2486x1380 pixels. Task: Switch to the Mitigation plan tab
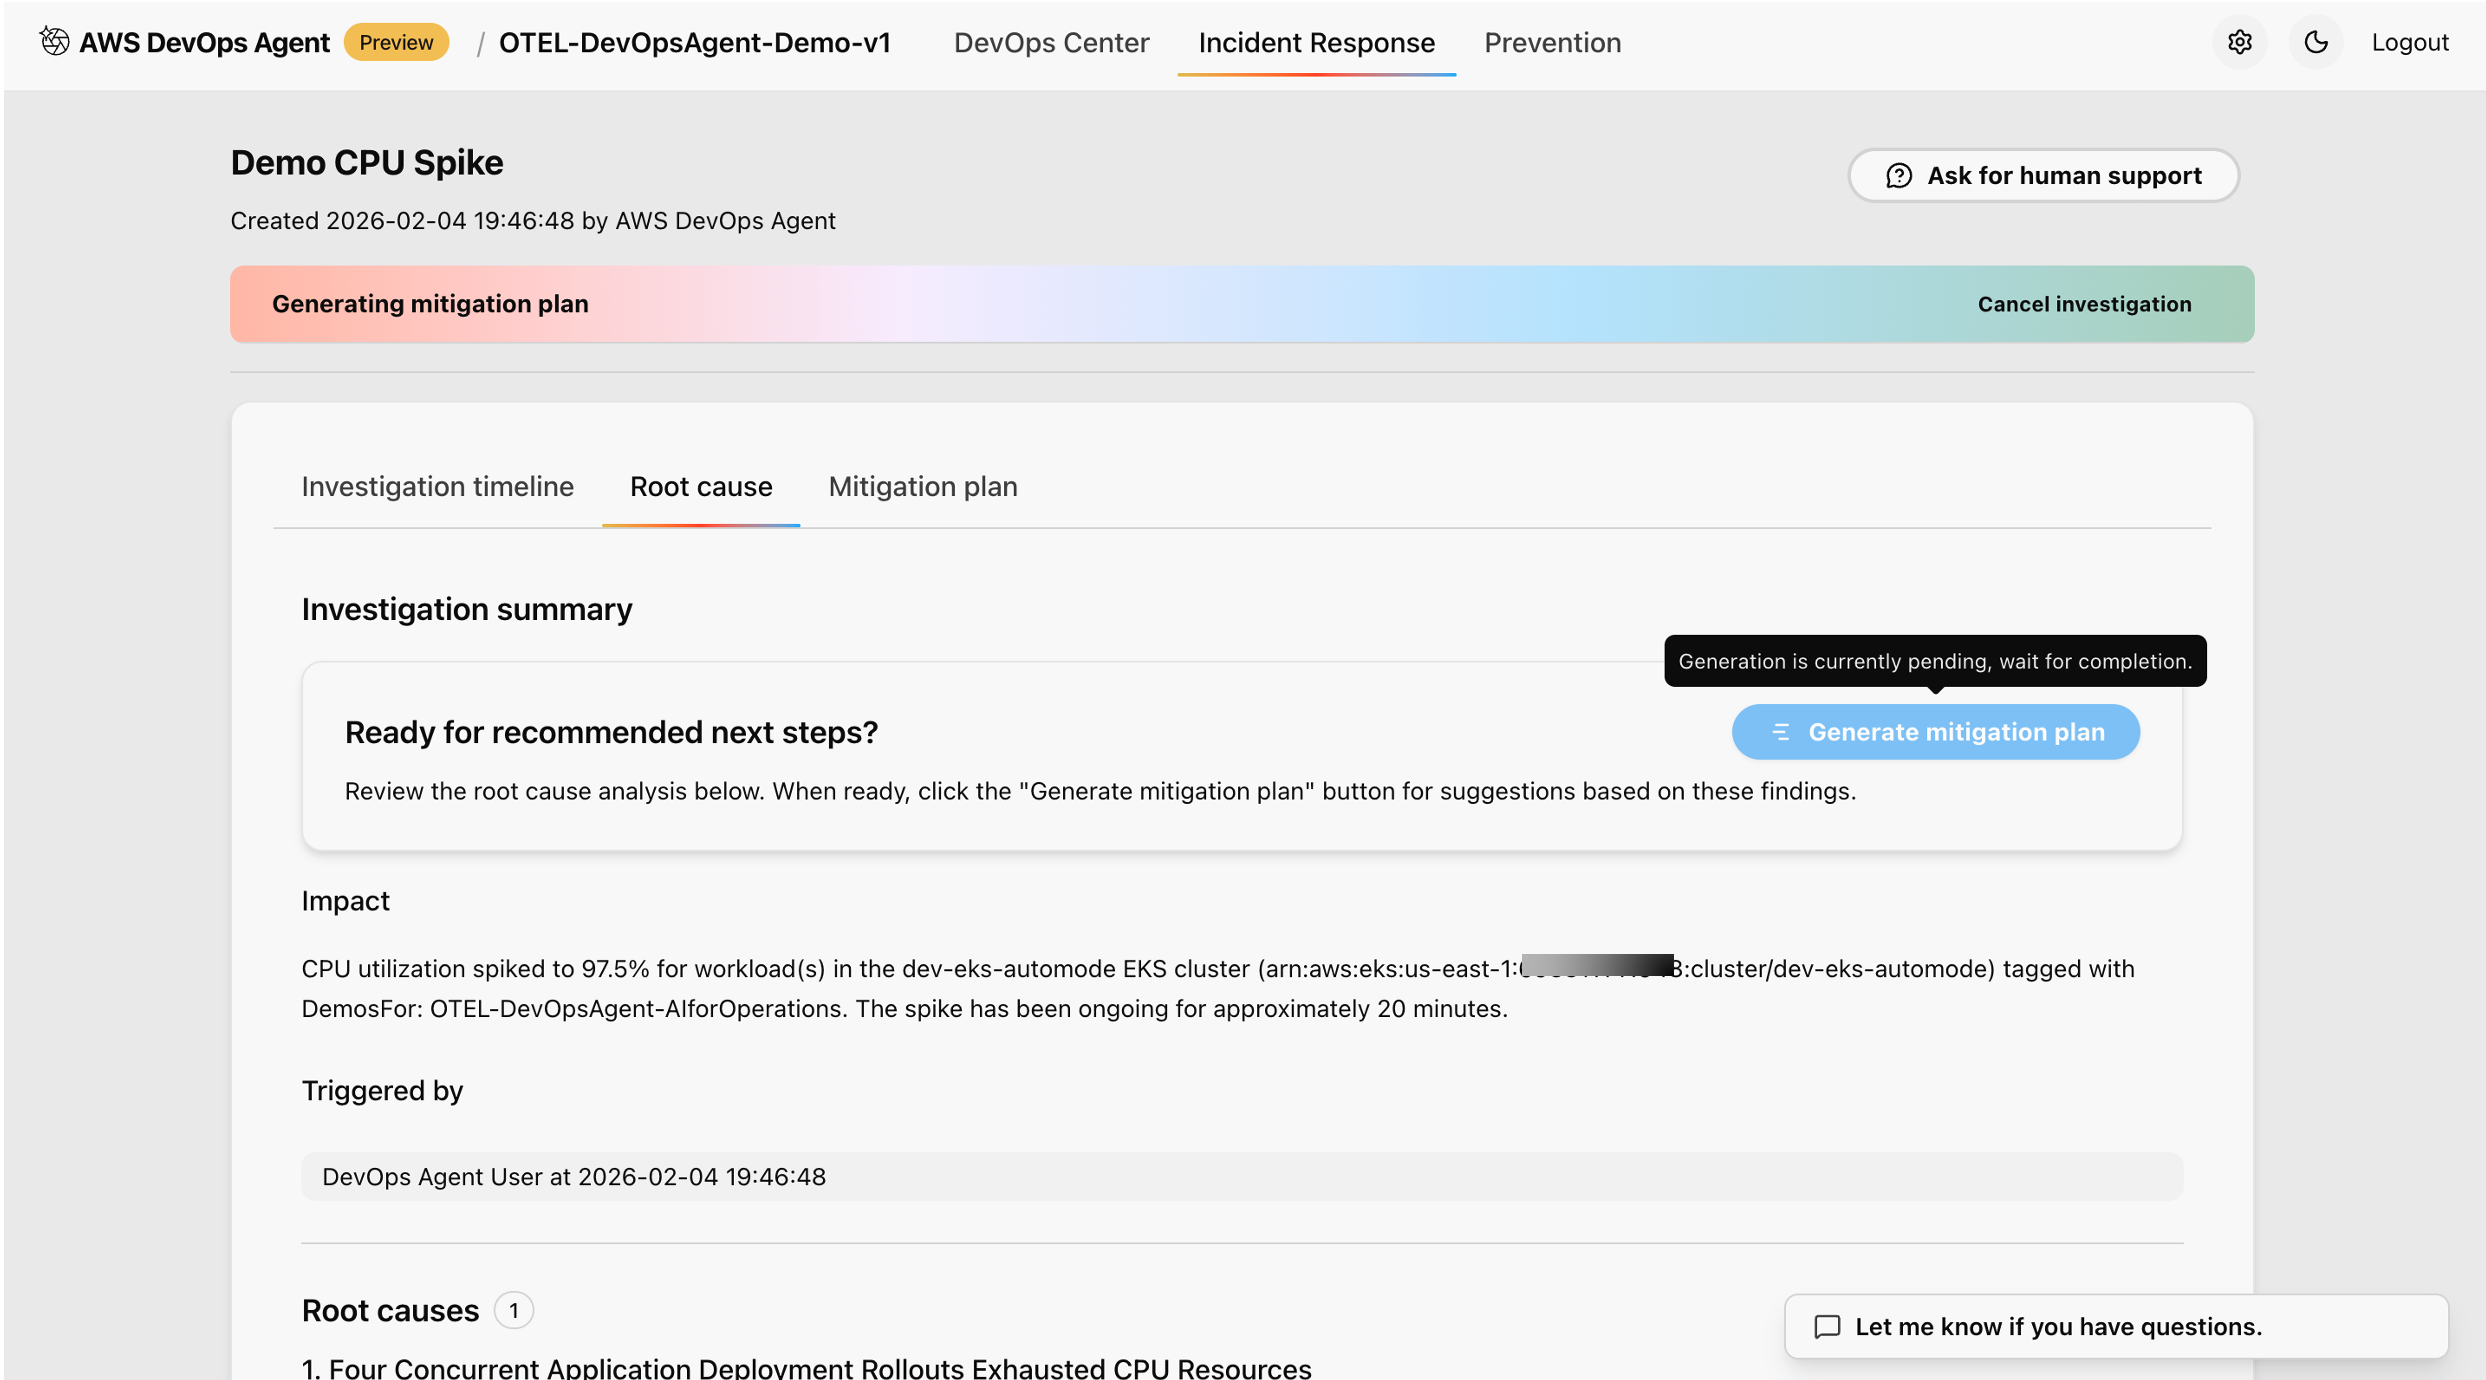point(922,486)
